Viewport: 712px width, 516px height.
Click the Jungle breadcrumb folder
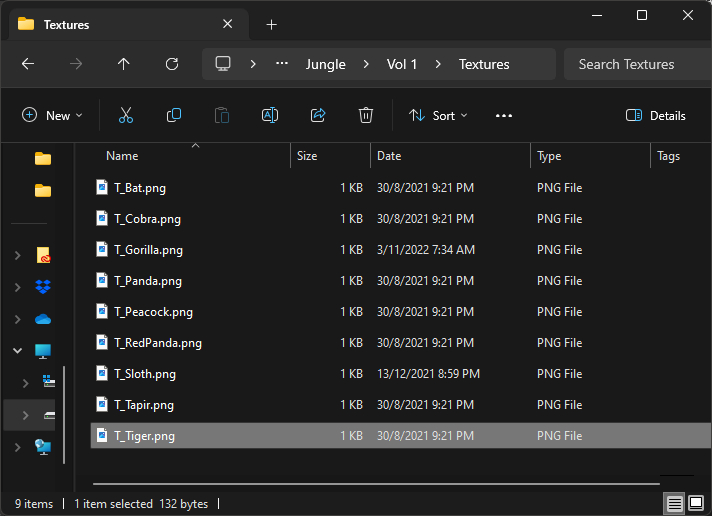tap(325, 64)
